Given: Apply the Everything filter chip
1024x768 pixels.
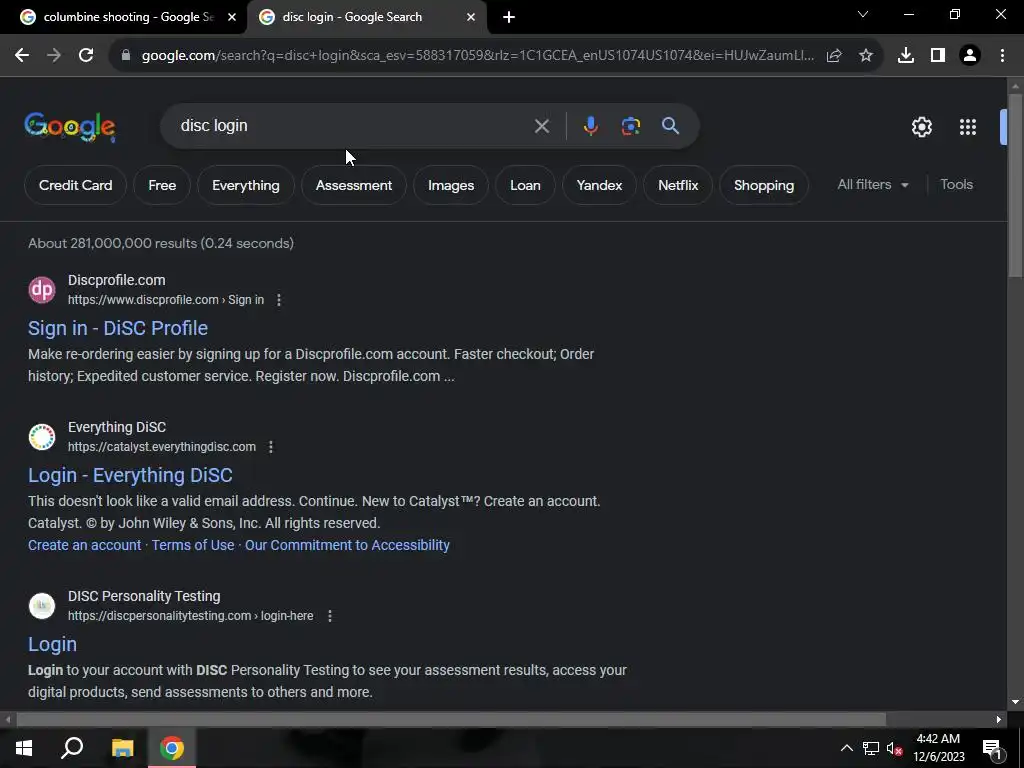Looking at the screenshot, I should tap(246, 185).
